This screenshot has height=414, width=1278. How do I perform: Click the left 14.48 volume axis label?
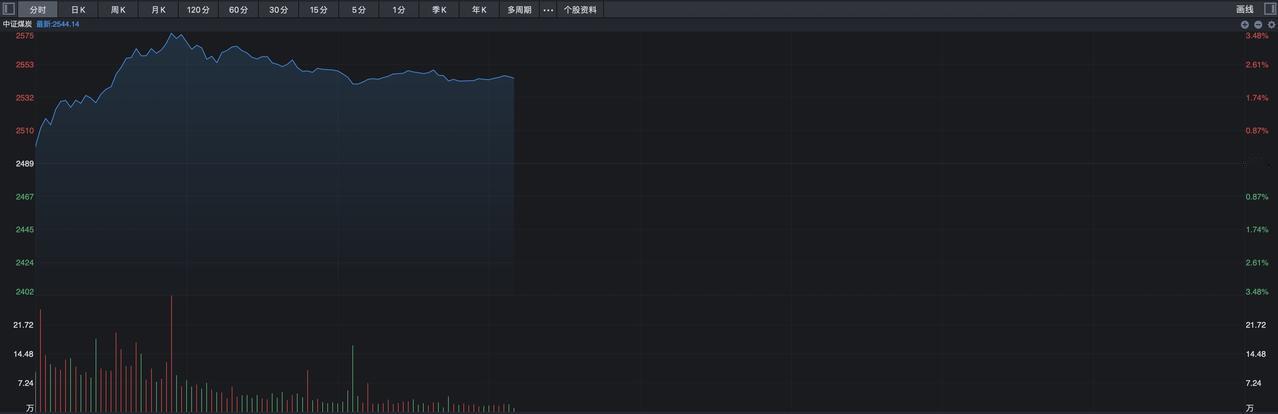[24, 354]
